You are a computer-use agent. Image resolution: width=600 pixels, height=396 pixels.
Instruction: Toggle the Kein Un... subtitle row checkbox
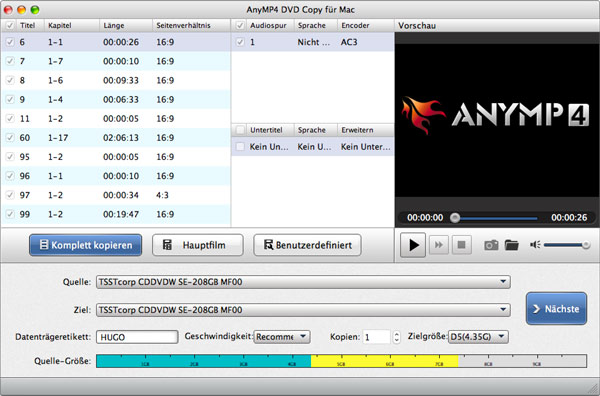coord(240,147)
